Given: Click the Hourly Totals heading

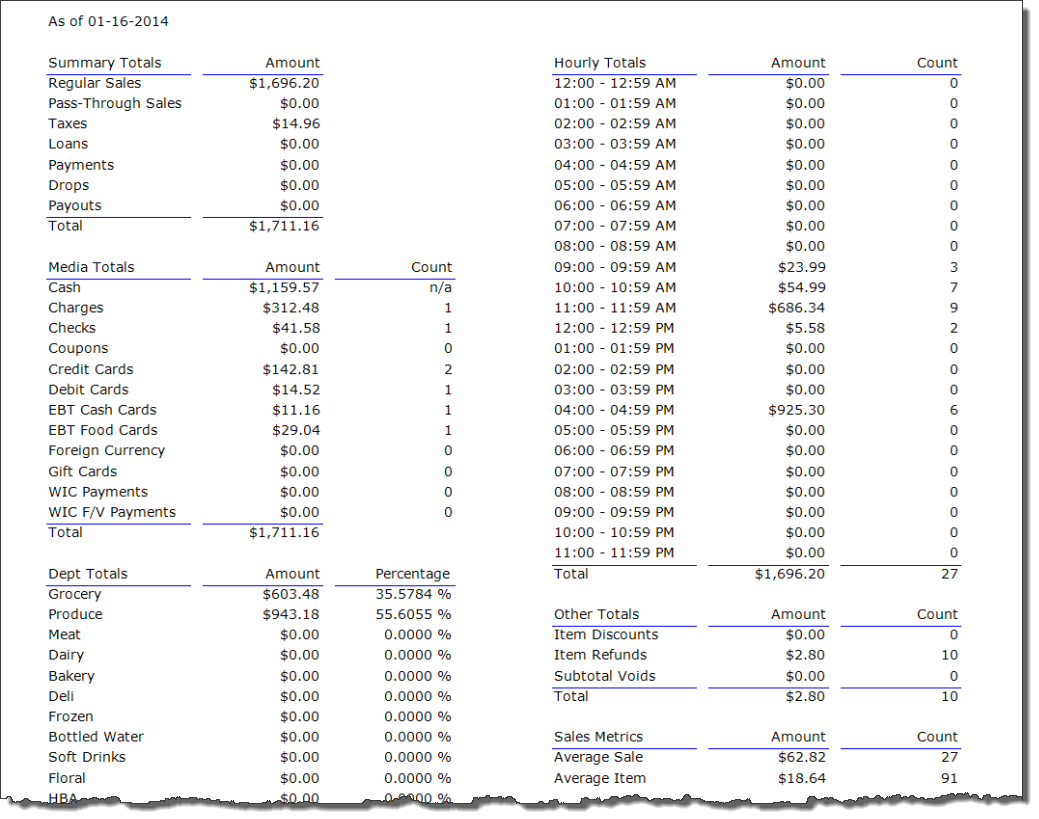Looking at the screenshot, I should 600,63.
